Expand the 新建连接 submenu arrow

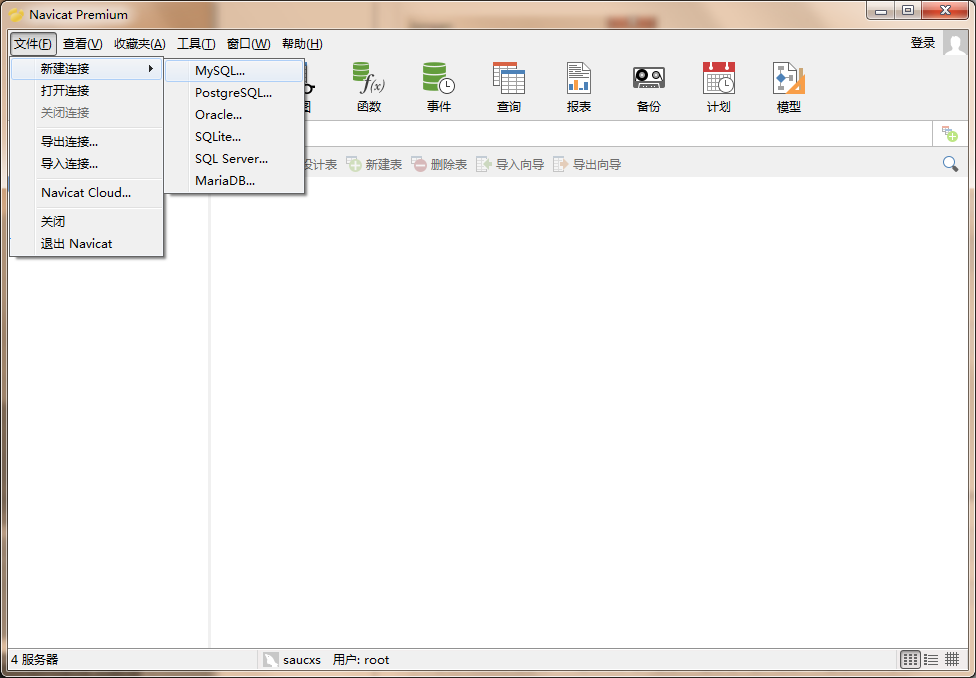click(x=151, y=68)
